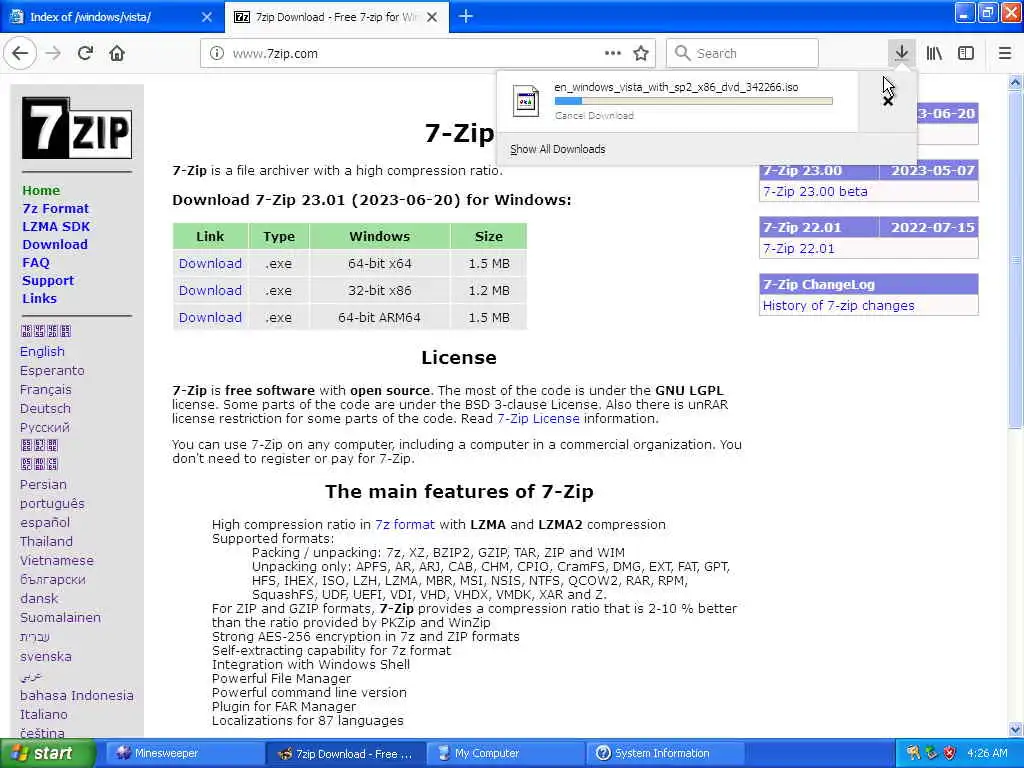Click the forward navigation arrow
The height and width of the screenshot is (768, 1024).
pos(53,53)
